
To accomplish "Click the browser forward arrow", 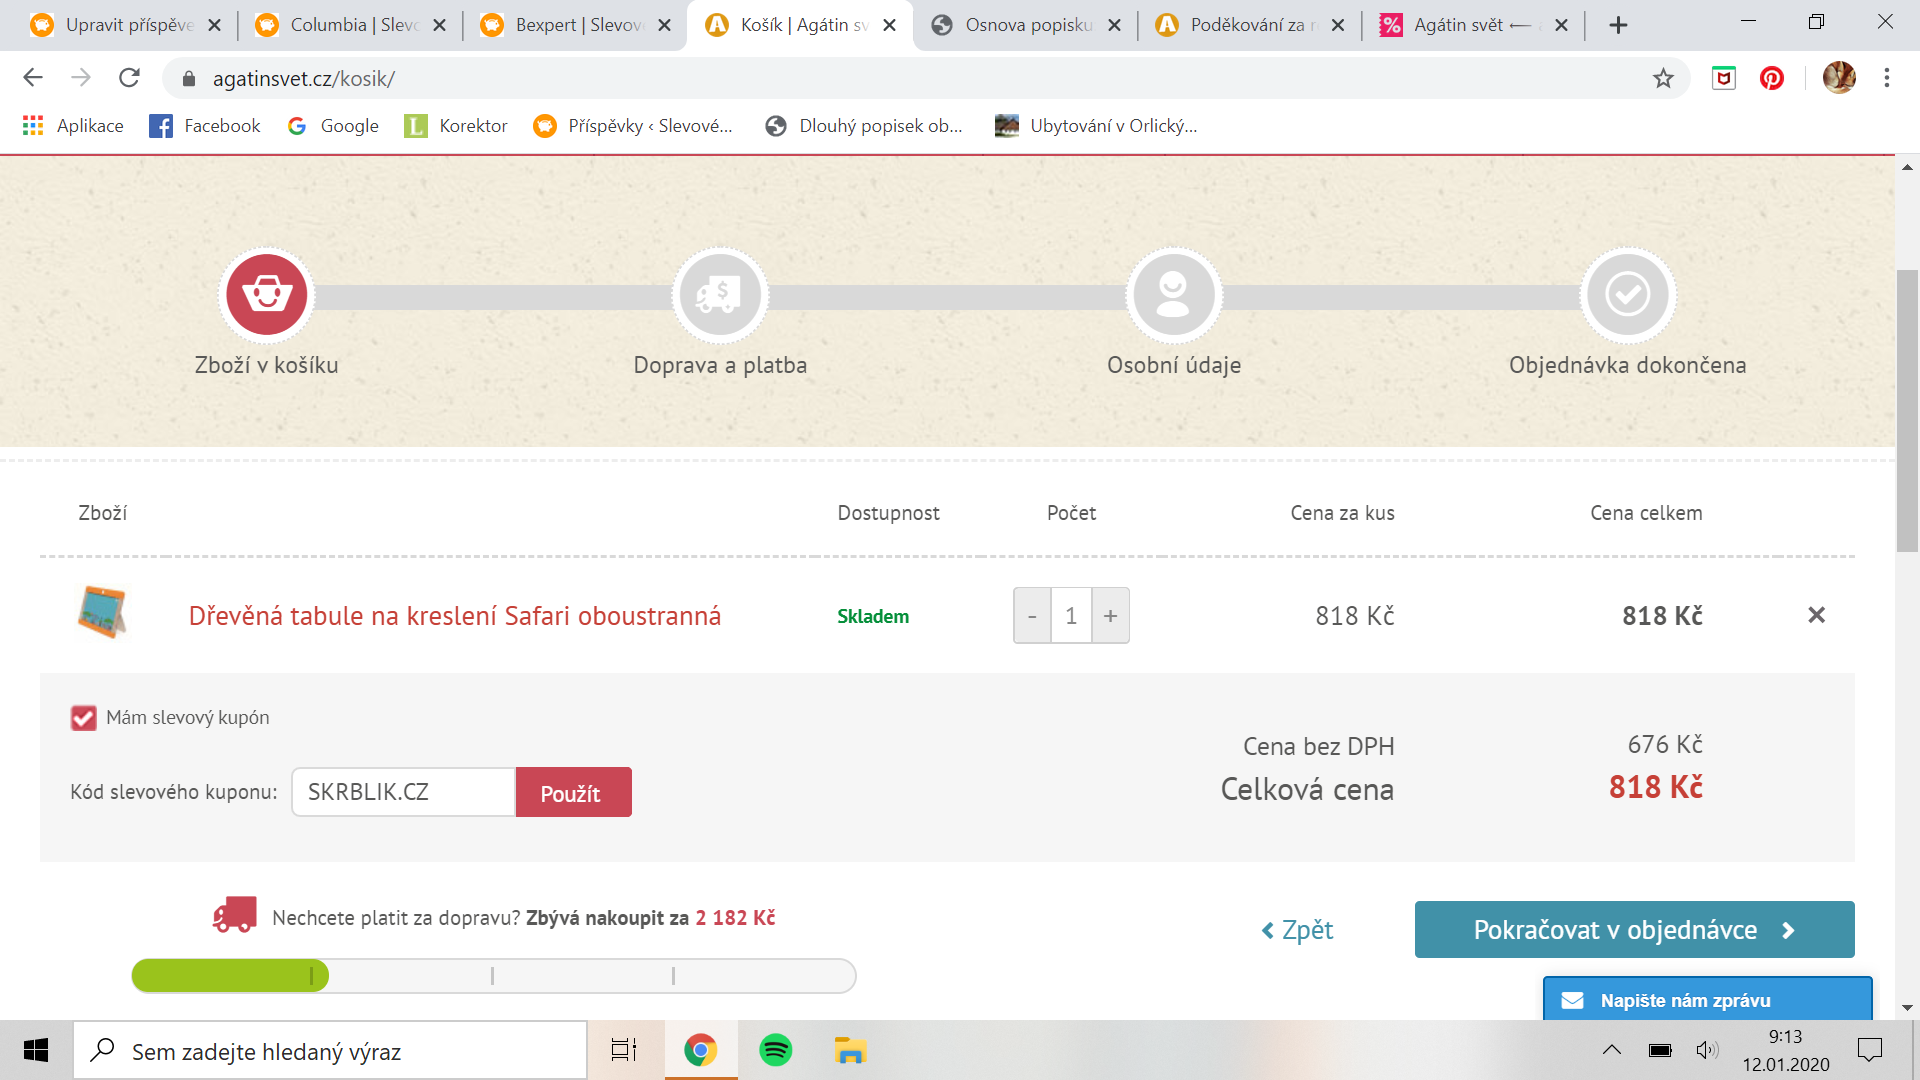I will coord(81,78).
